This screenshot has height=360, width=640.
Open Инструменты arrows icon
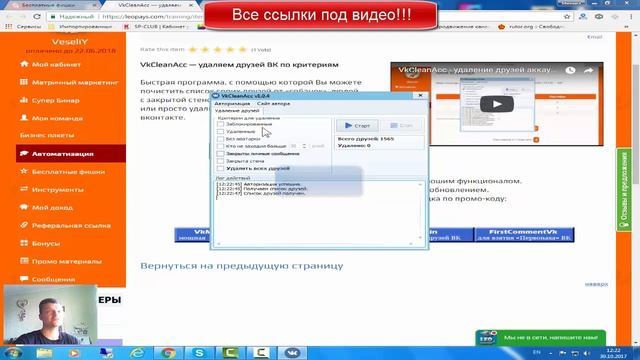[x=24, y=189]
